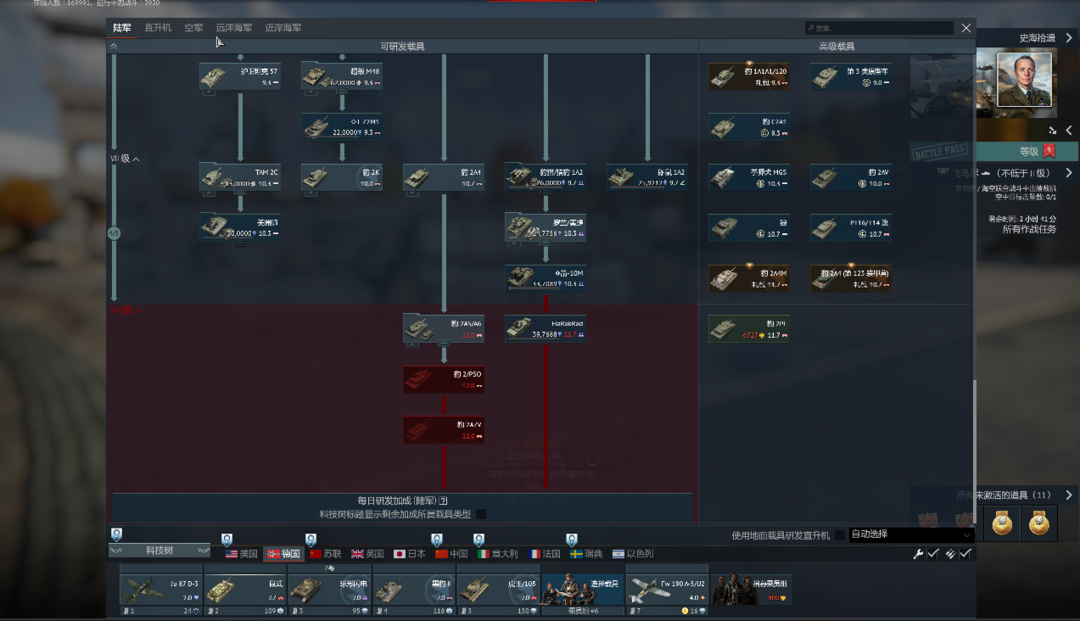Select the 豹 2A5/A6 tank group card
The image size is (1080, 621).
tap(444, 328)
